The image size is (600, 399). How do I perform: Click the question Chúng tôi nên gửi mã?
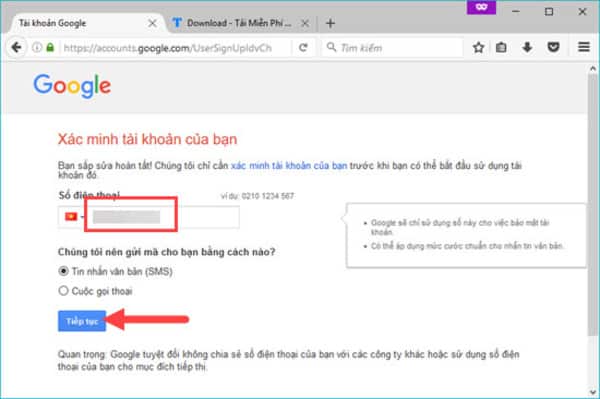[166, 252]
